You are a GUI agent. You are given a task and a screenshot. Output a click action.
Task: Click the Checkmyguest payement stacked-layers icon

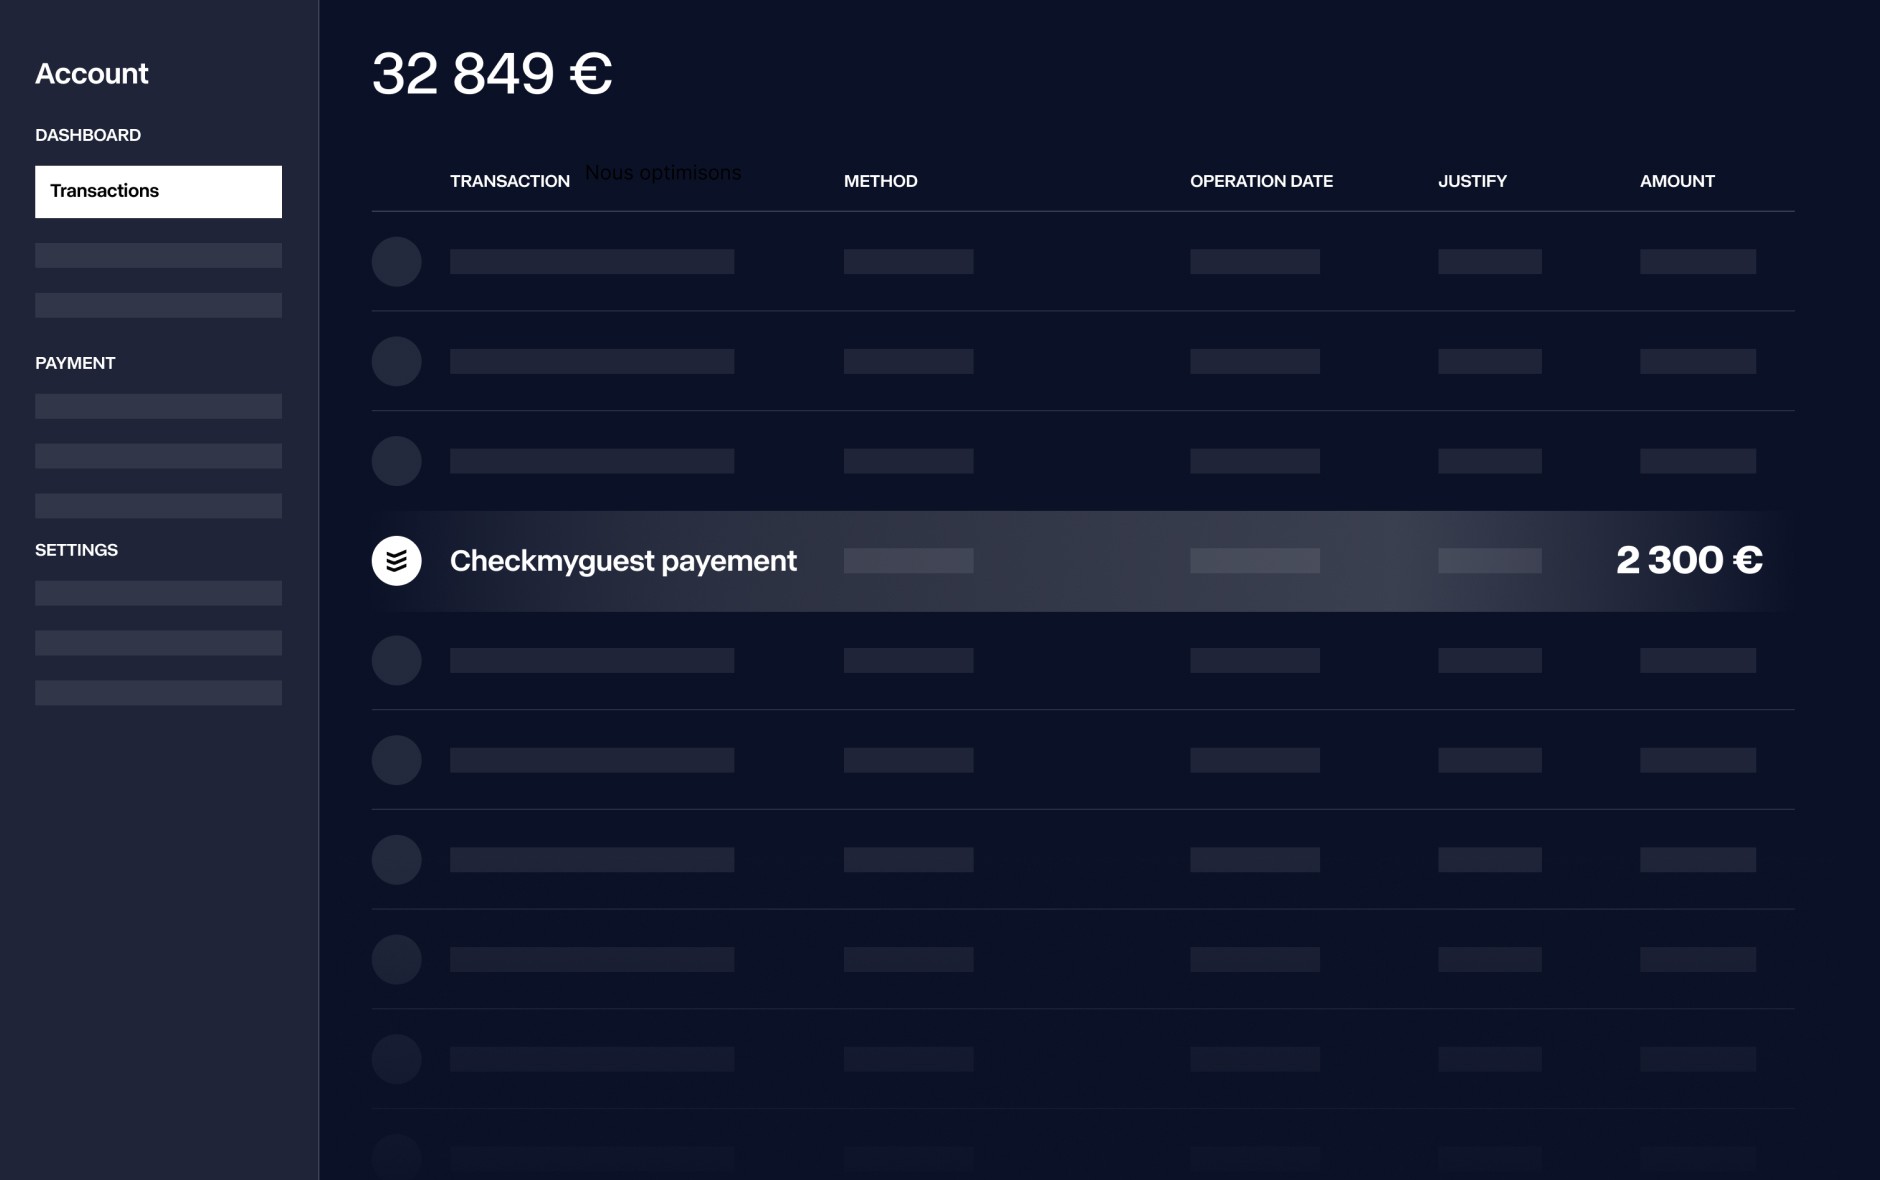[396, 561]
